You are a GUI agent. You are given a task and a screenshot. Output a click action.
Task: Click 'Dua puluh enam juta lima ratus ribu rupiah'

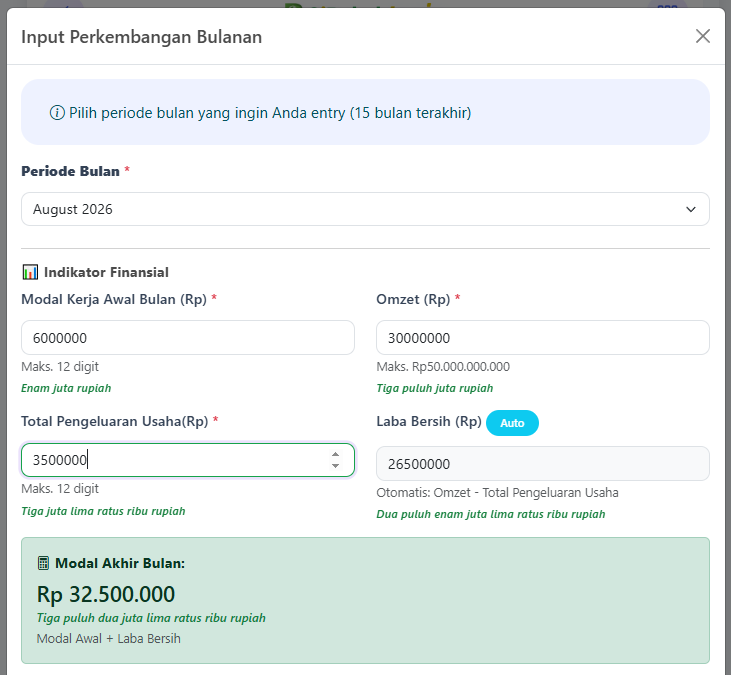click(x=491, y=514)
